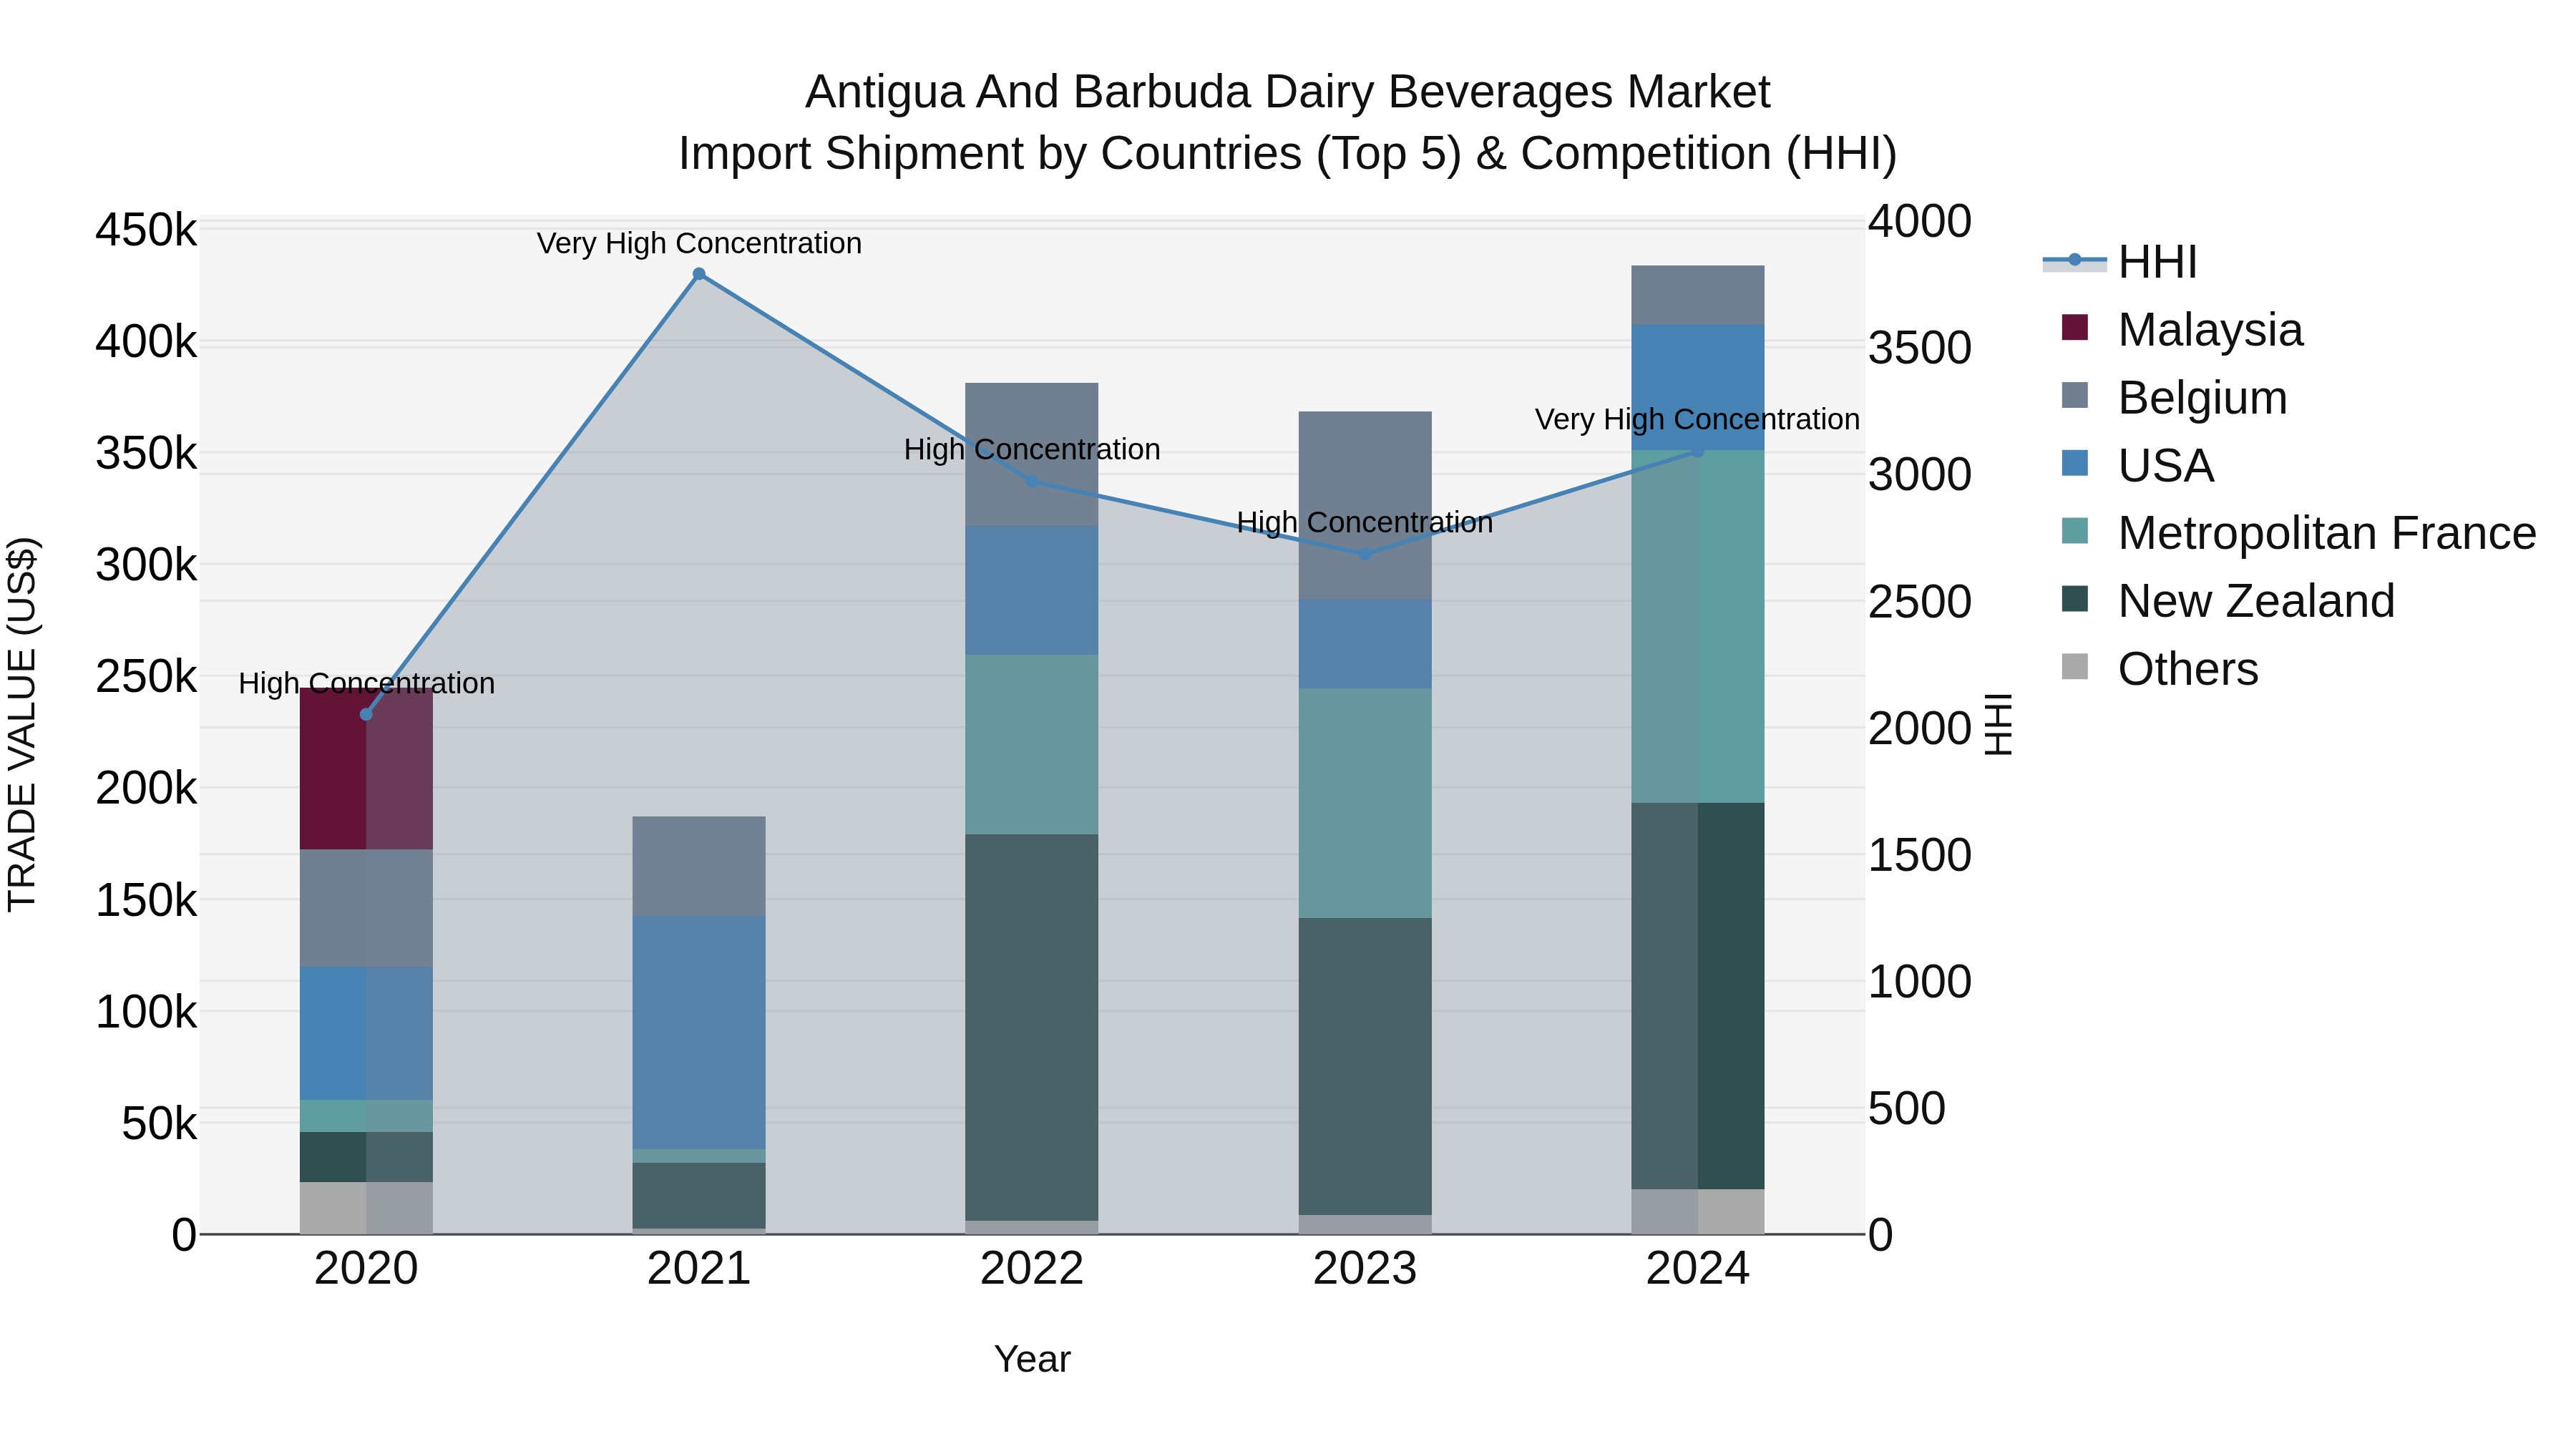Toggle the New Zealand legend label

point(2256,601)
